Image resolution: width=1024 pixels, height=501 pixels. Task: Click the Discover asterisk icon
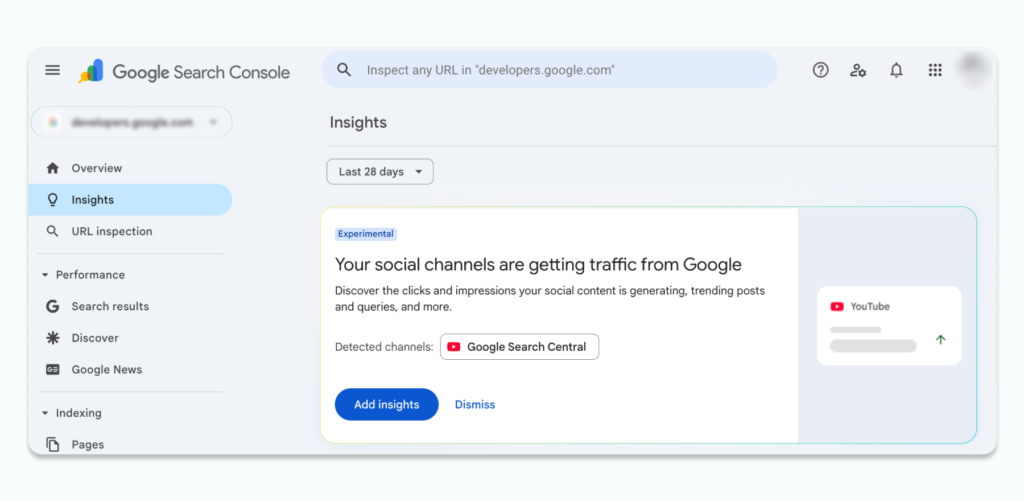53,338
